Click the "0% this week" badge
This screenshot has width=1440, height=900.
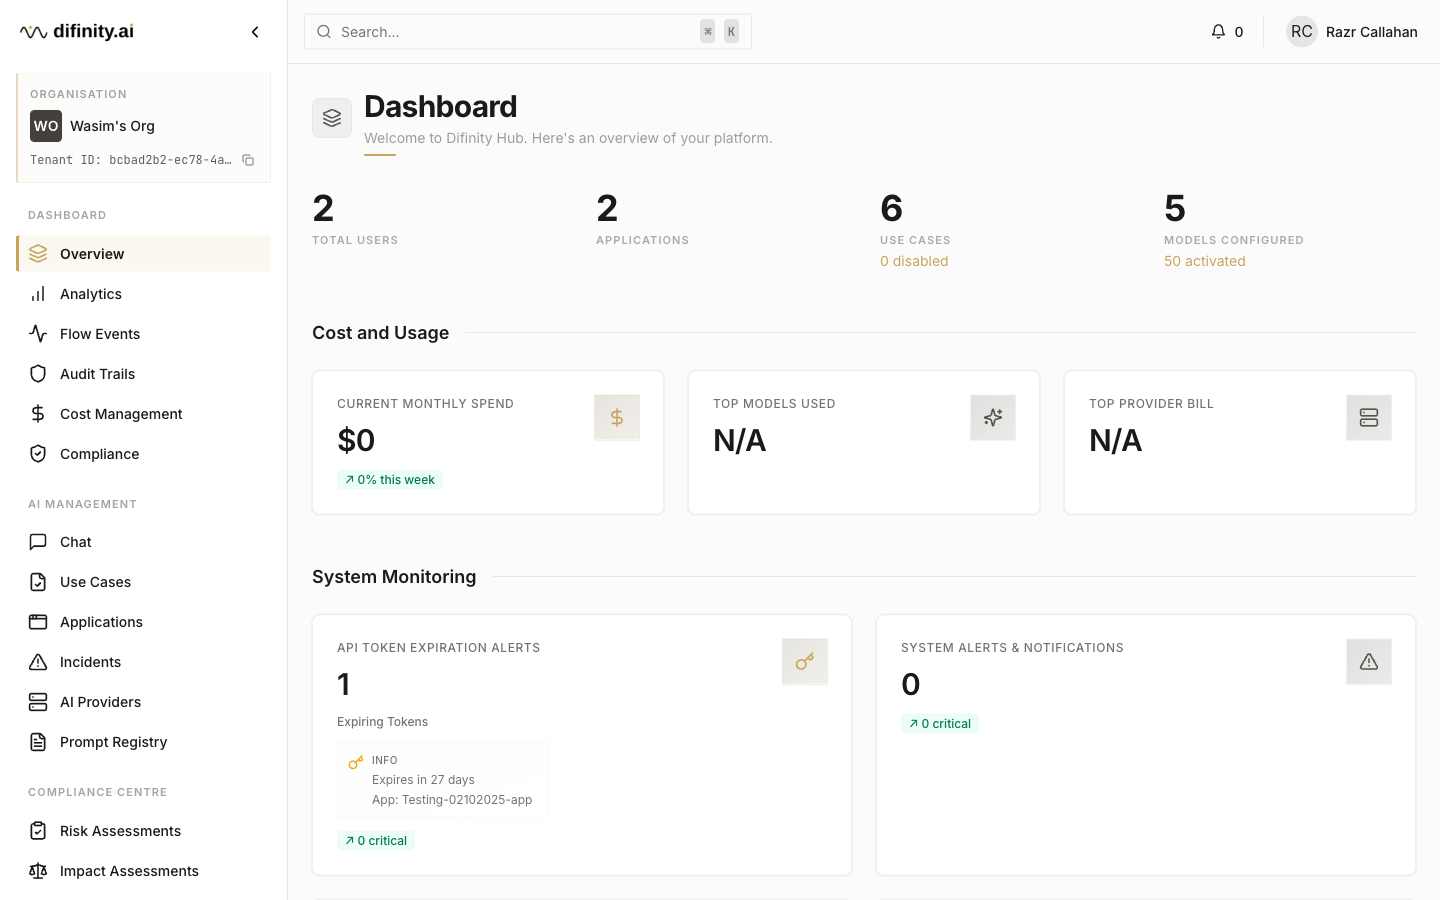point(390,480)
